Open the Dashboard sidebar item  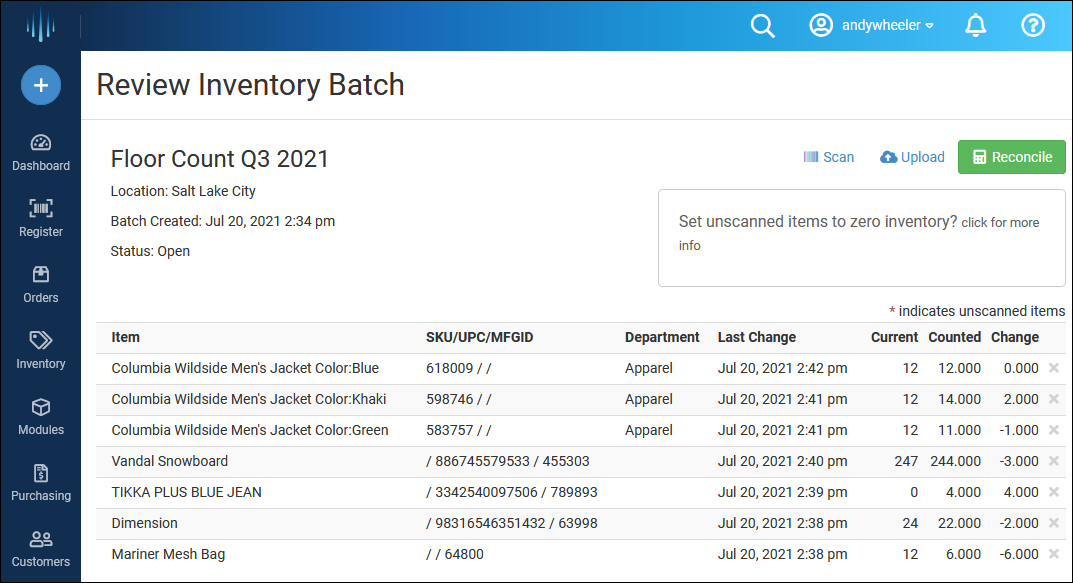pos(41,153)
